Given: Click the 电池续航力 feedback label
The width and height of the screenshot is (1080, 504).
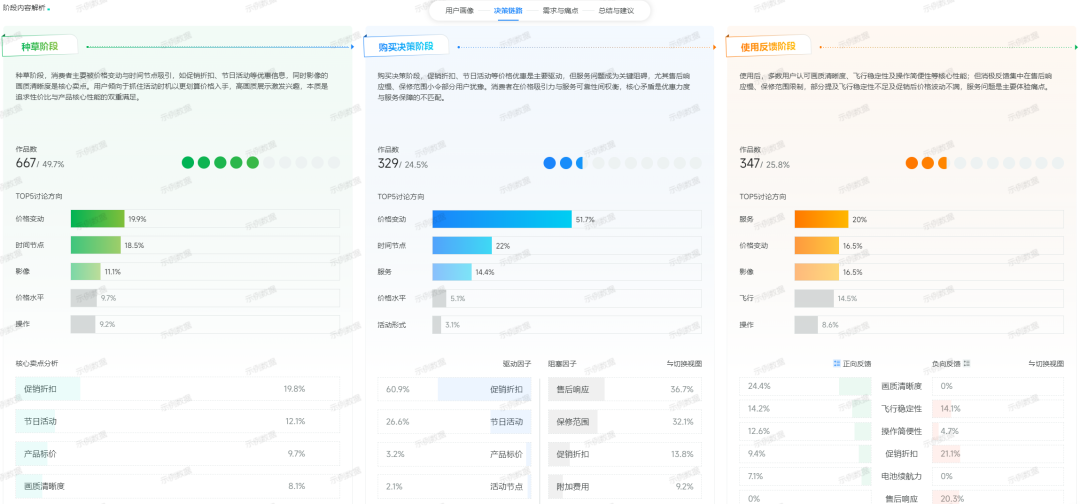Looking at the screenshot, I should point(902,476).
